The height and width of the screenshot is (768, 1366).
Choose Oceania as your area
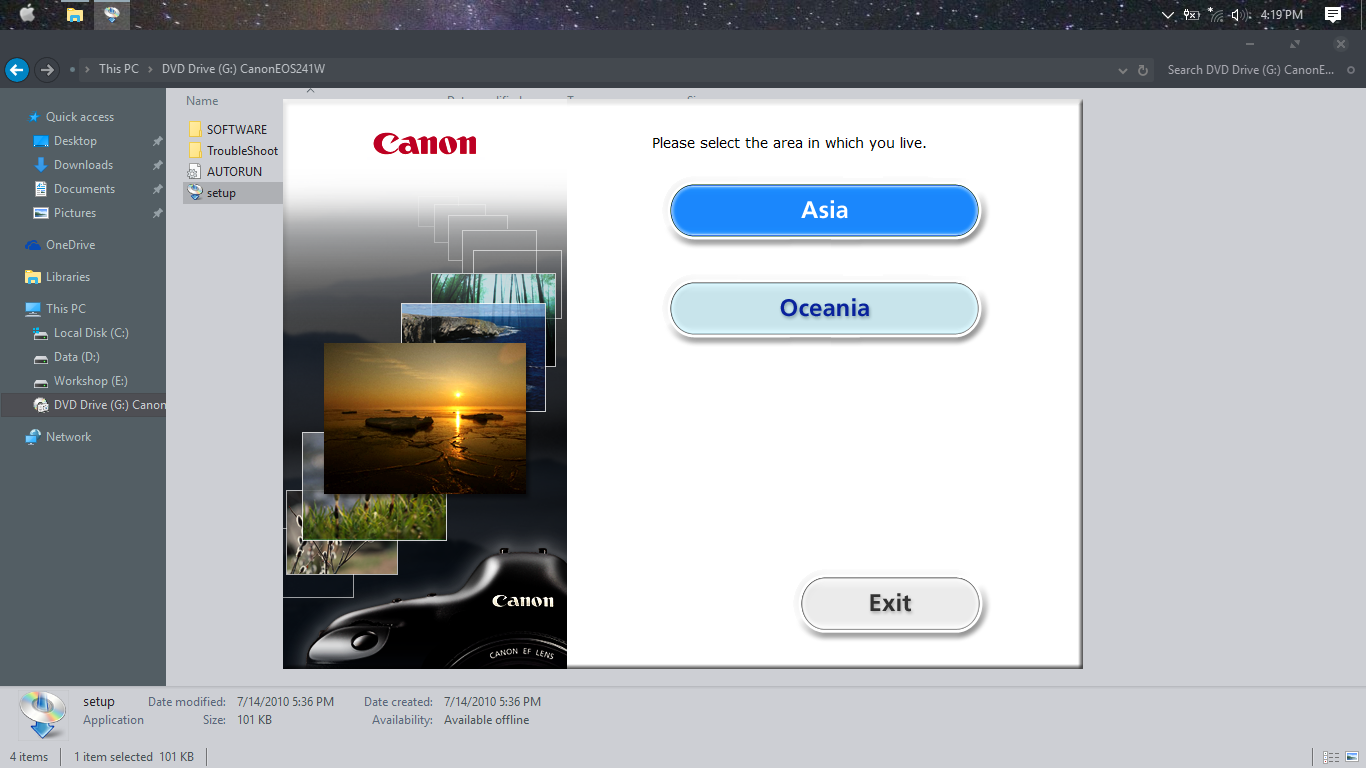pyautogui.click(x=824, y=308)
